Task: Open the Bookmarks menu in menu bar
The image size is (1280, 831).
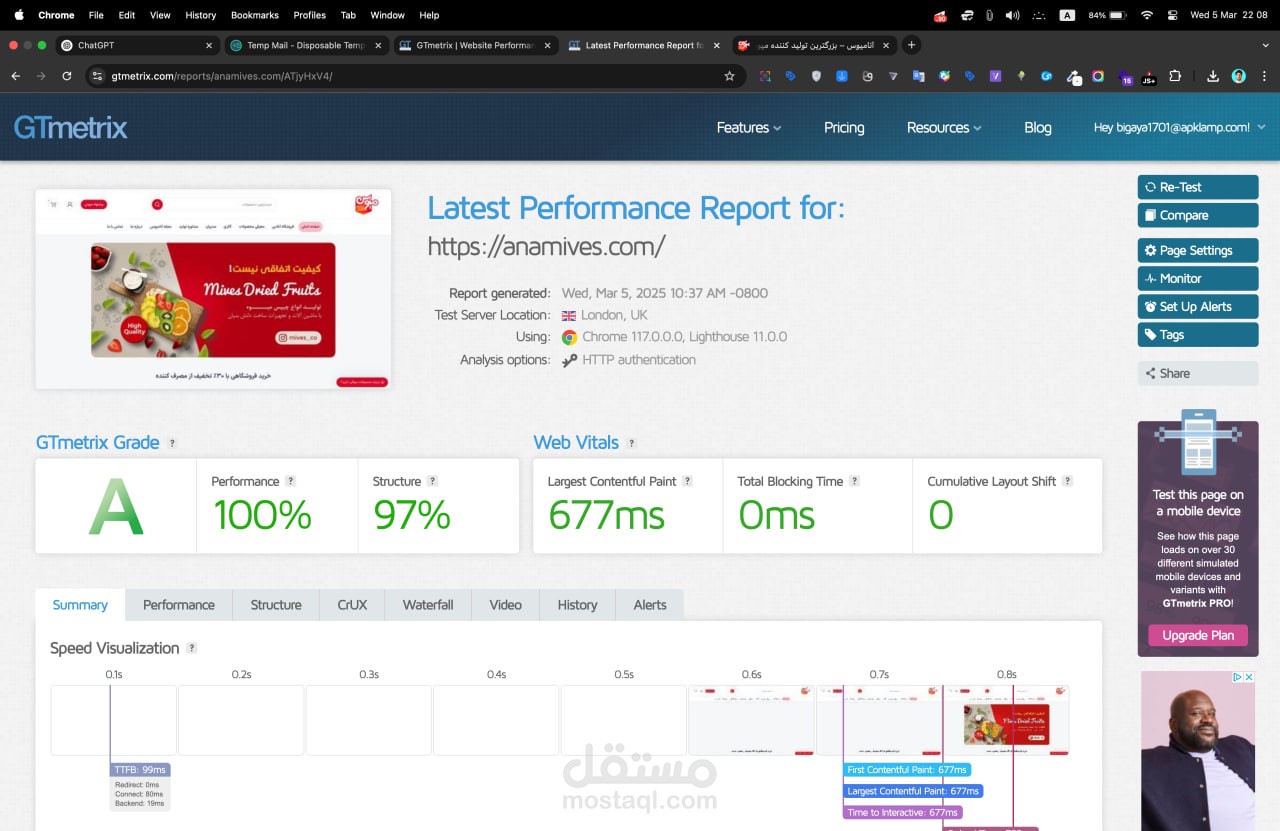Action: (255, 15)
